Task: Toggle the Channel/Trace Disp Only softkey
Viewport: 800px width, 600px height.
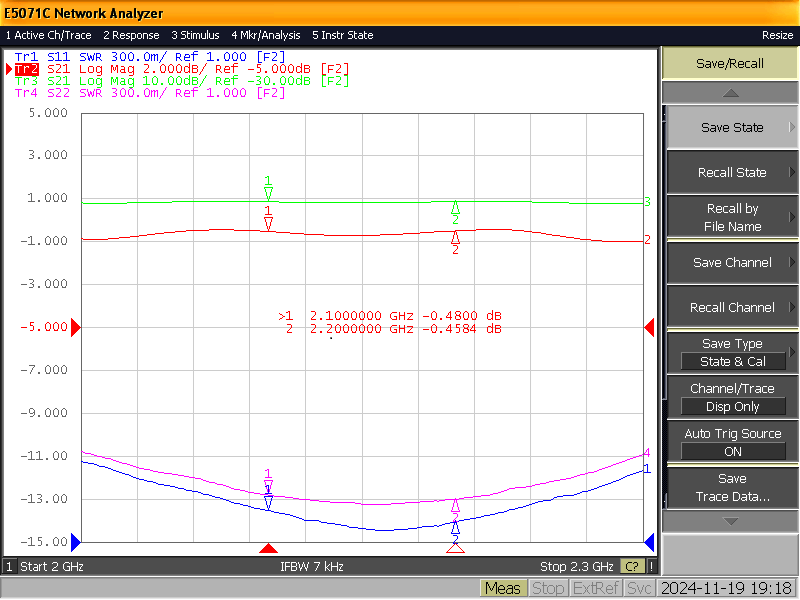Action: [733, 397]
